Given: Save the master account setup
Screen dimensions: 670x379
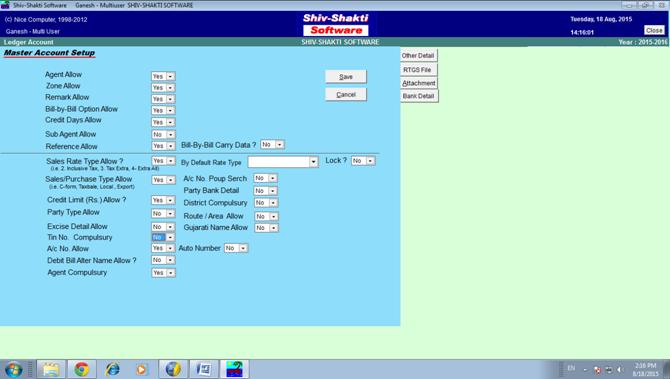Looking at the screenshot, I should (346, 77).
